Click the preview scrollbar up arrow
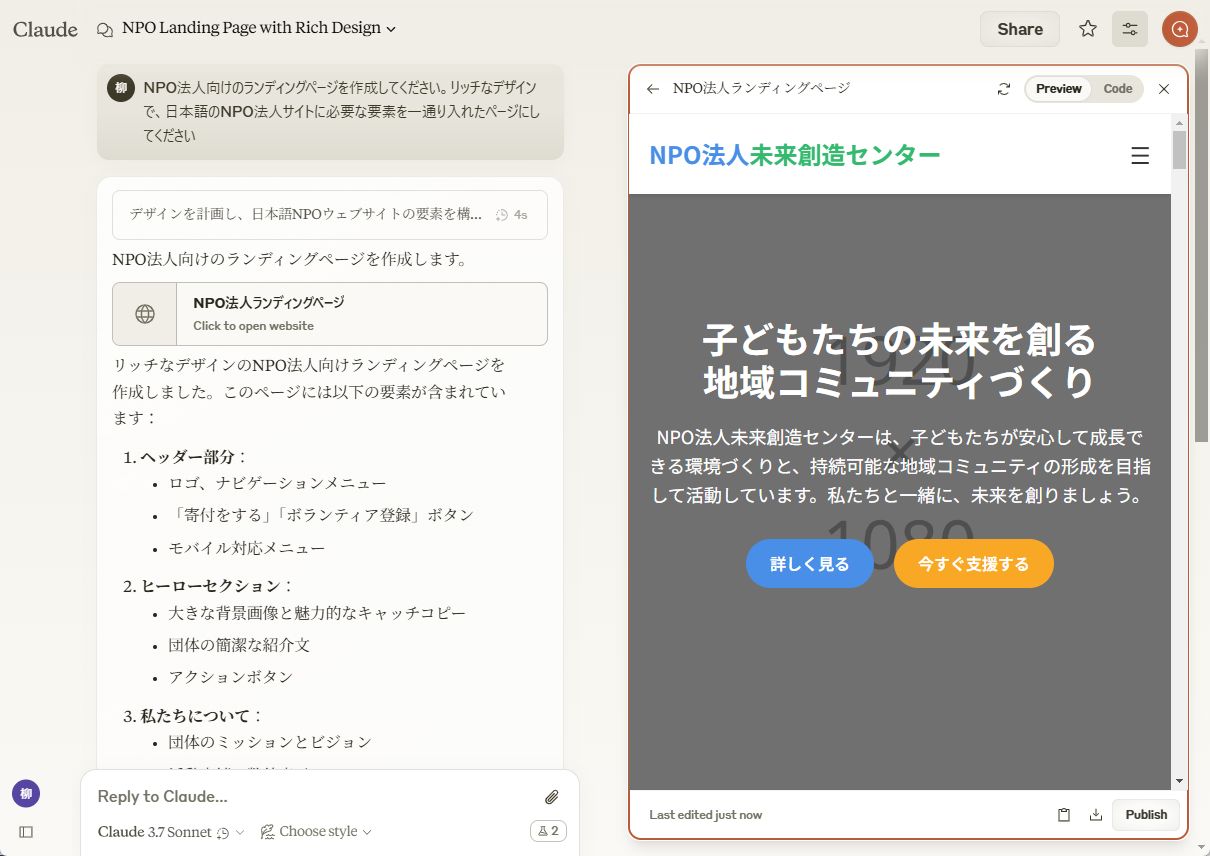 (1179, 122)
